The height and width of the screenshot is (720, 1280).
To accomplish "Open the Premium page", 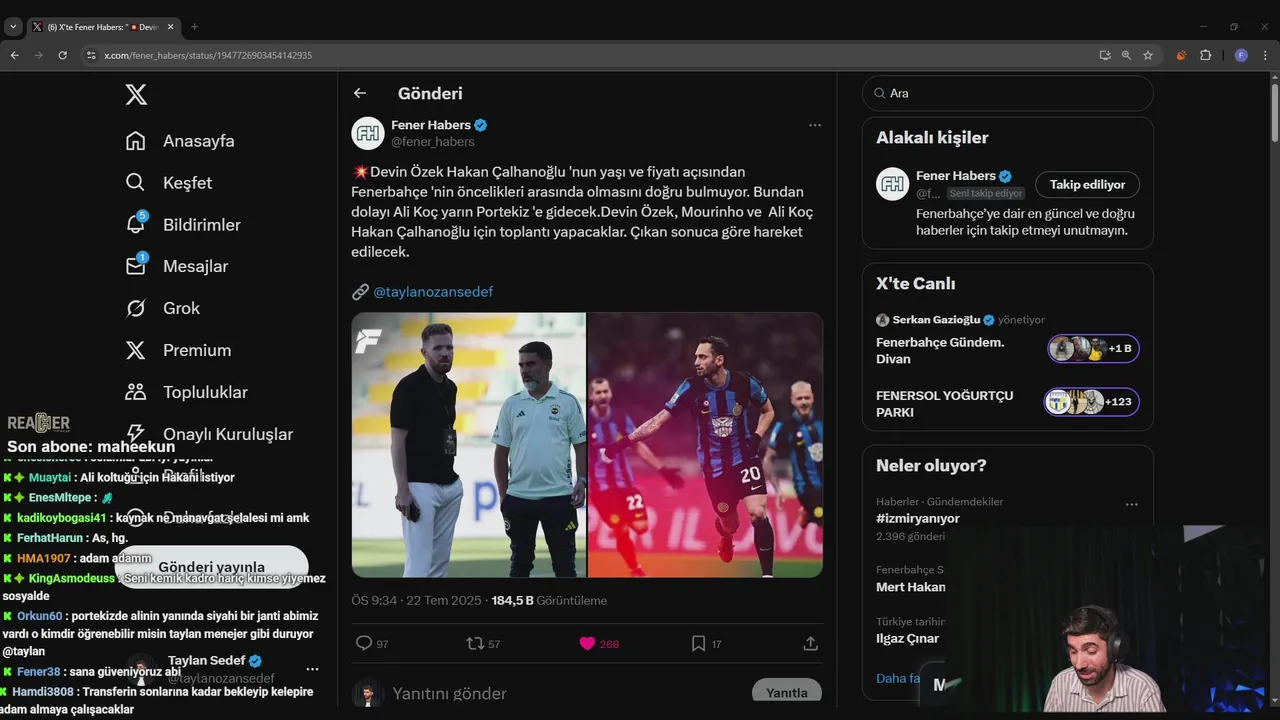I will [179, 350].
